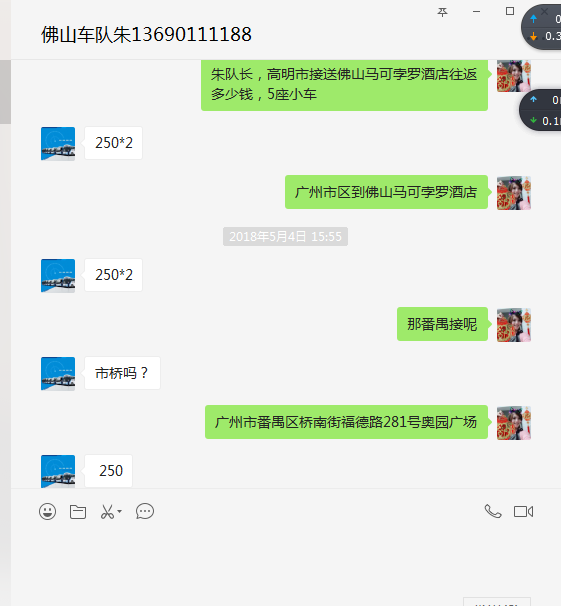The height and width of the screenshot is (606, 561).
Task: Pin the chat window on top
Action: [442, 12]
